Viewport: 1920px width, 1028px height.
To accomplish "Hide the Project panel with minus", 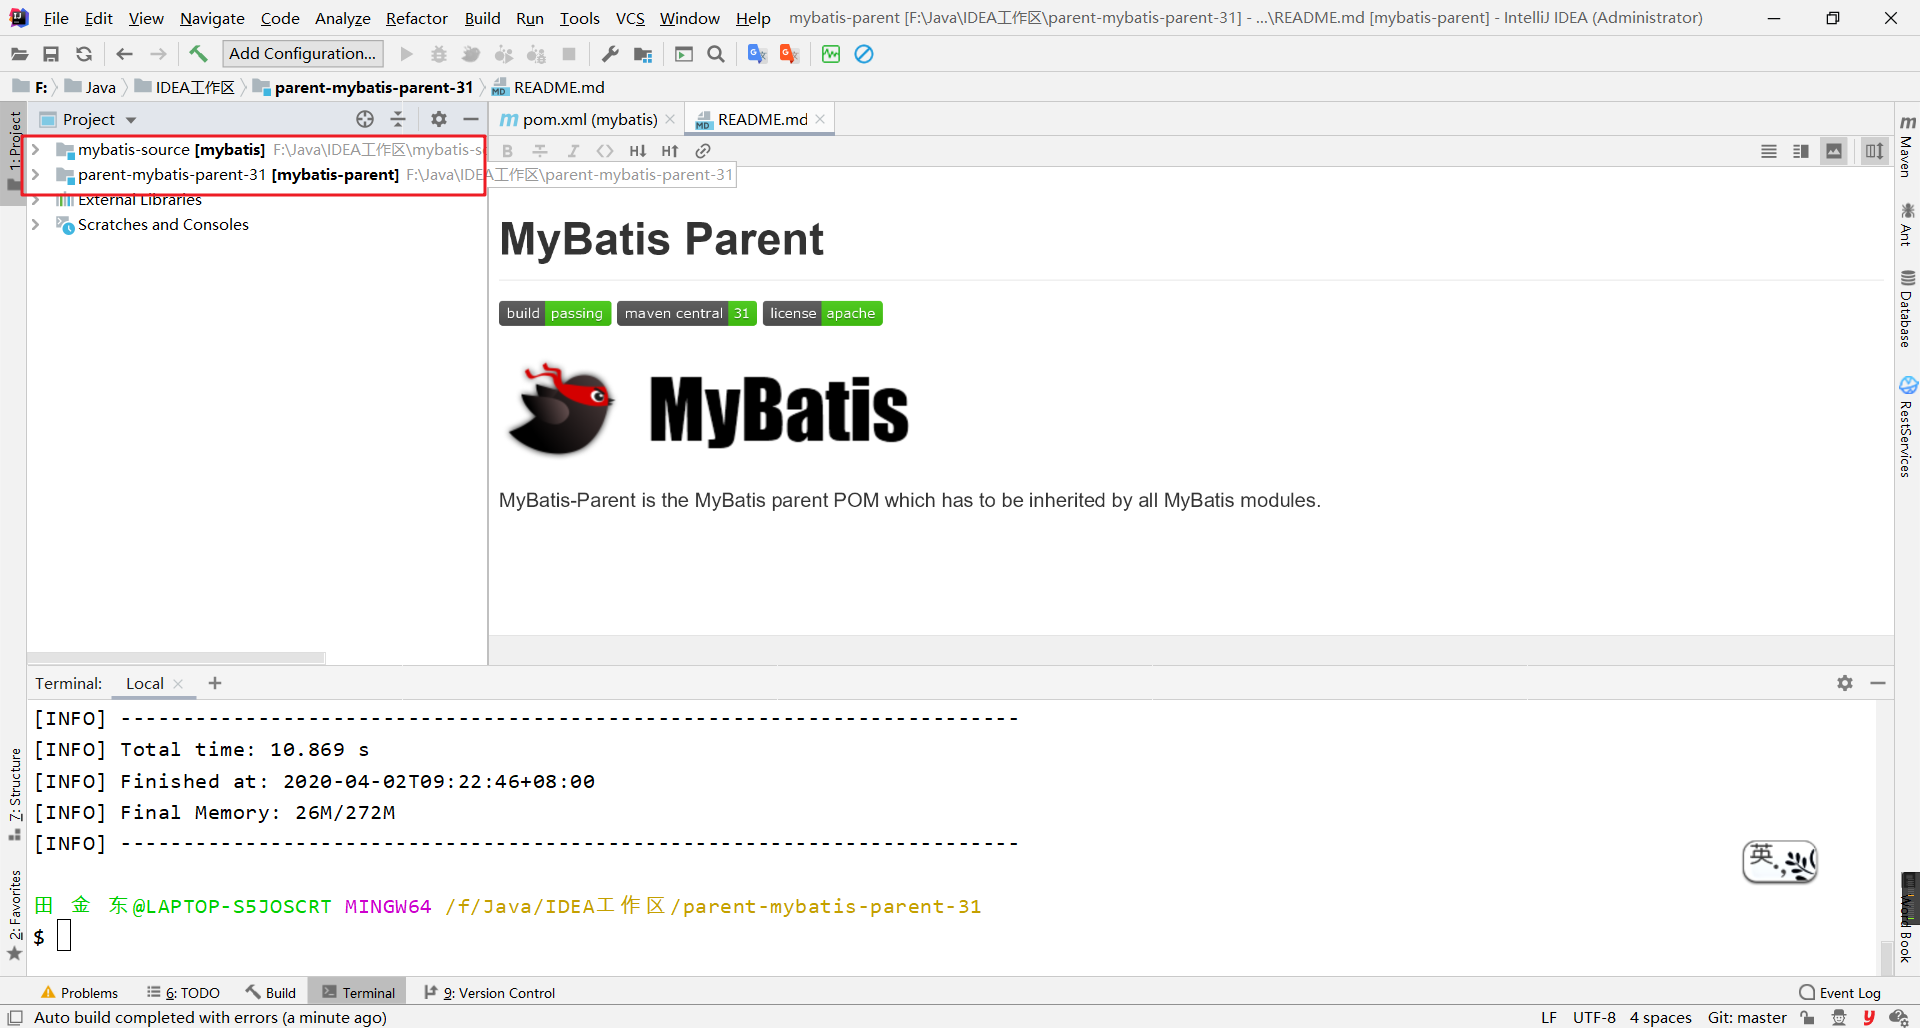I will pyautogui.click(x=471, y=119).
